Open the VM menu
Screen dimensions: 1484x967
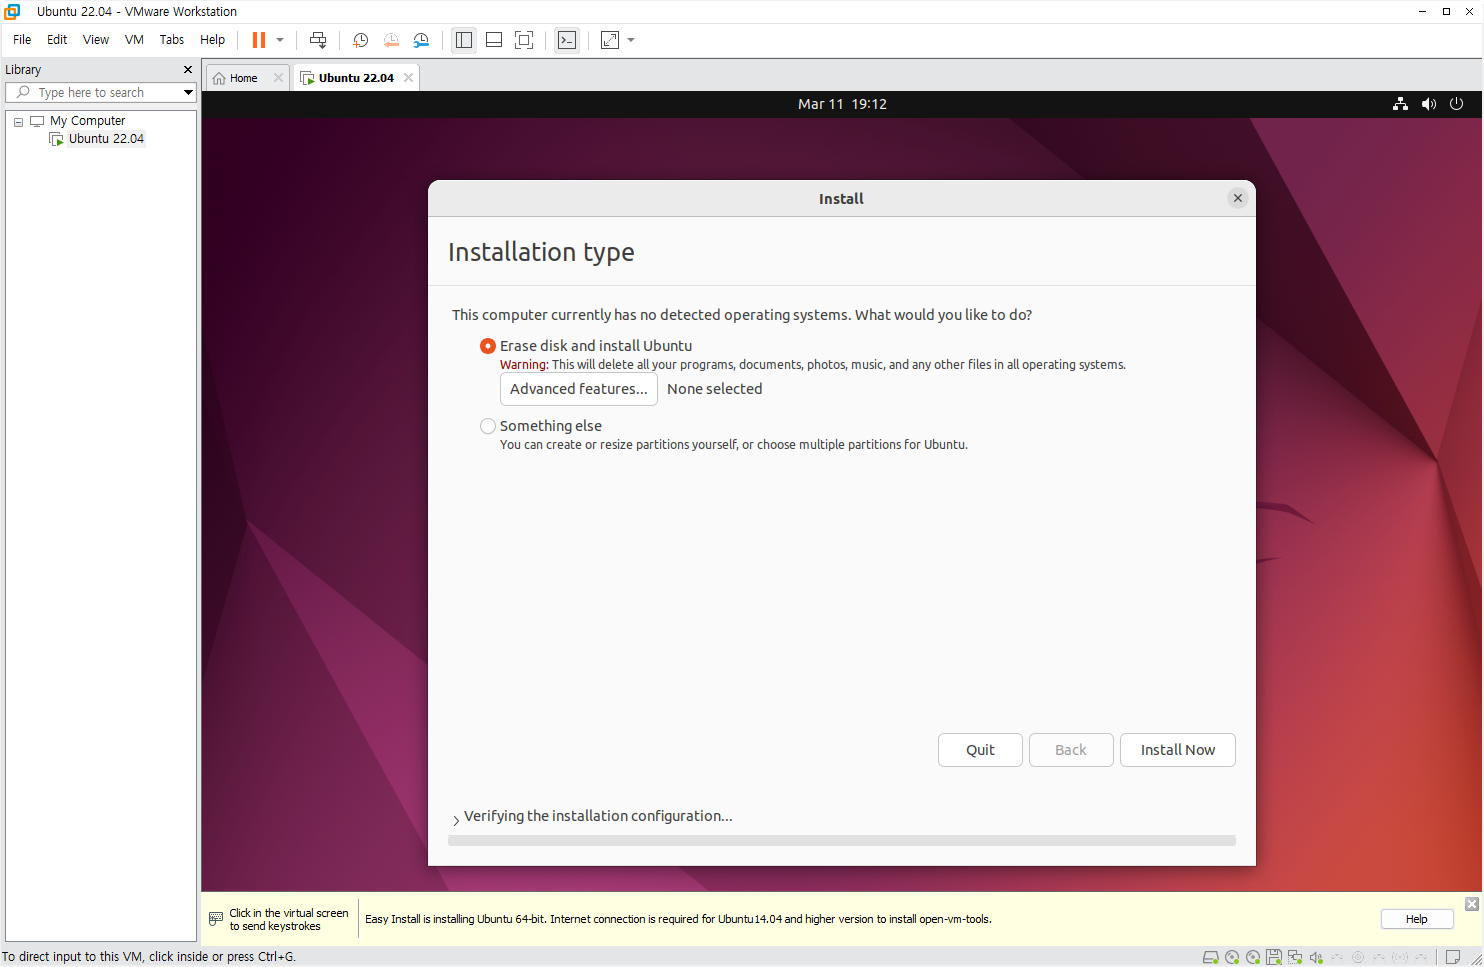coord(134,40)
